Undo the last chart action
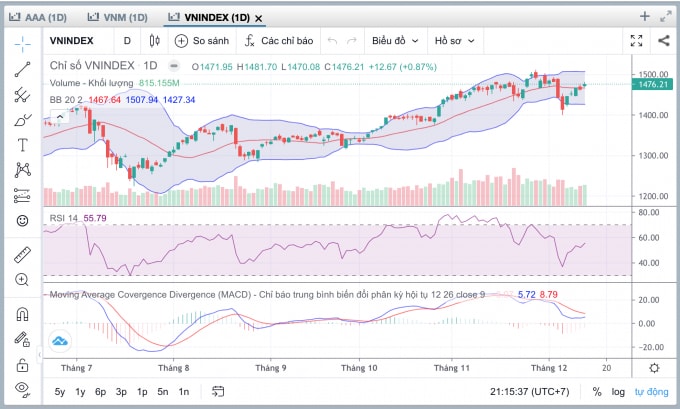Viewport: 680px width, 409px height. 333,41
